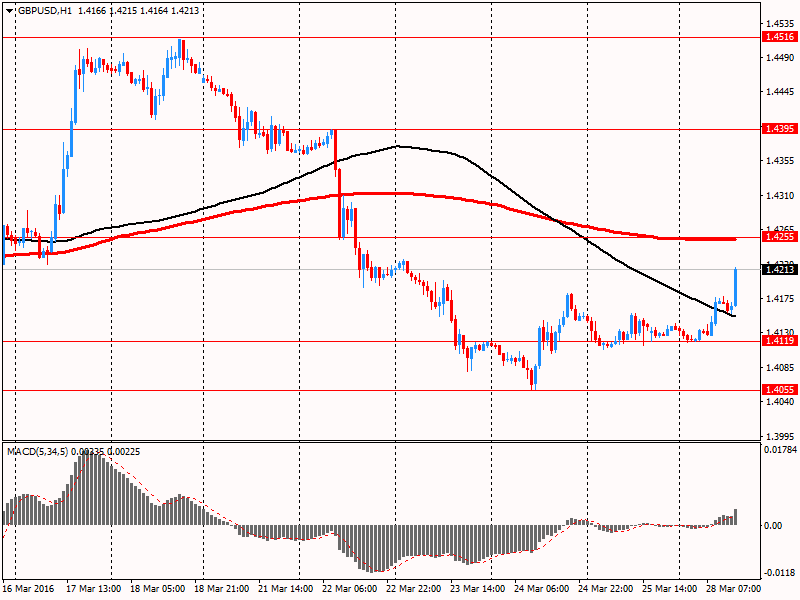The width and height of the screenshot is (800, 600).
Task: Click the 1.4175 price axis value
Action: pos(781,299)
